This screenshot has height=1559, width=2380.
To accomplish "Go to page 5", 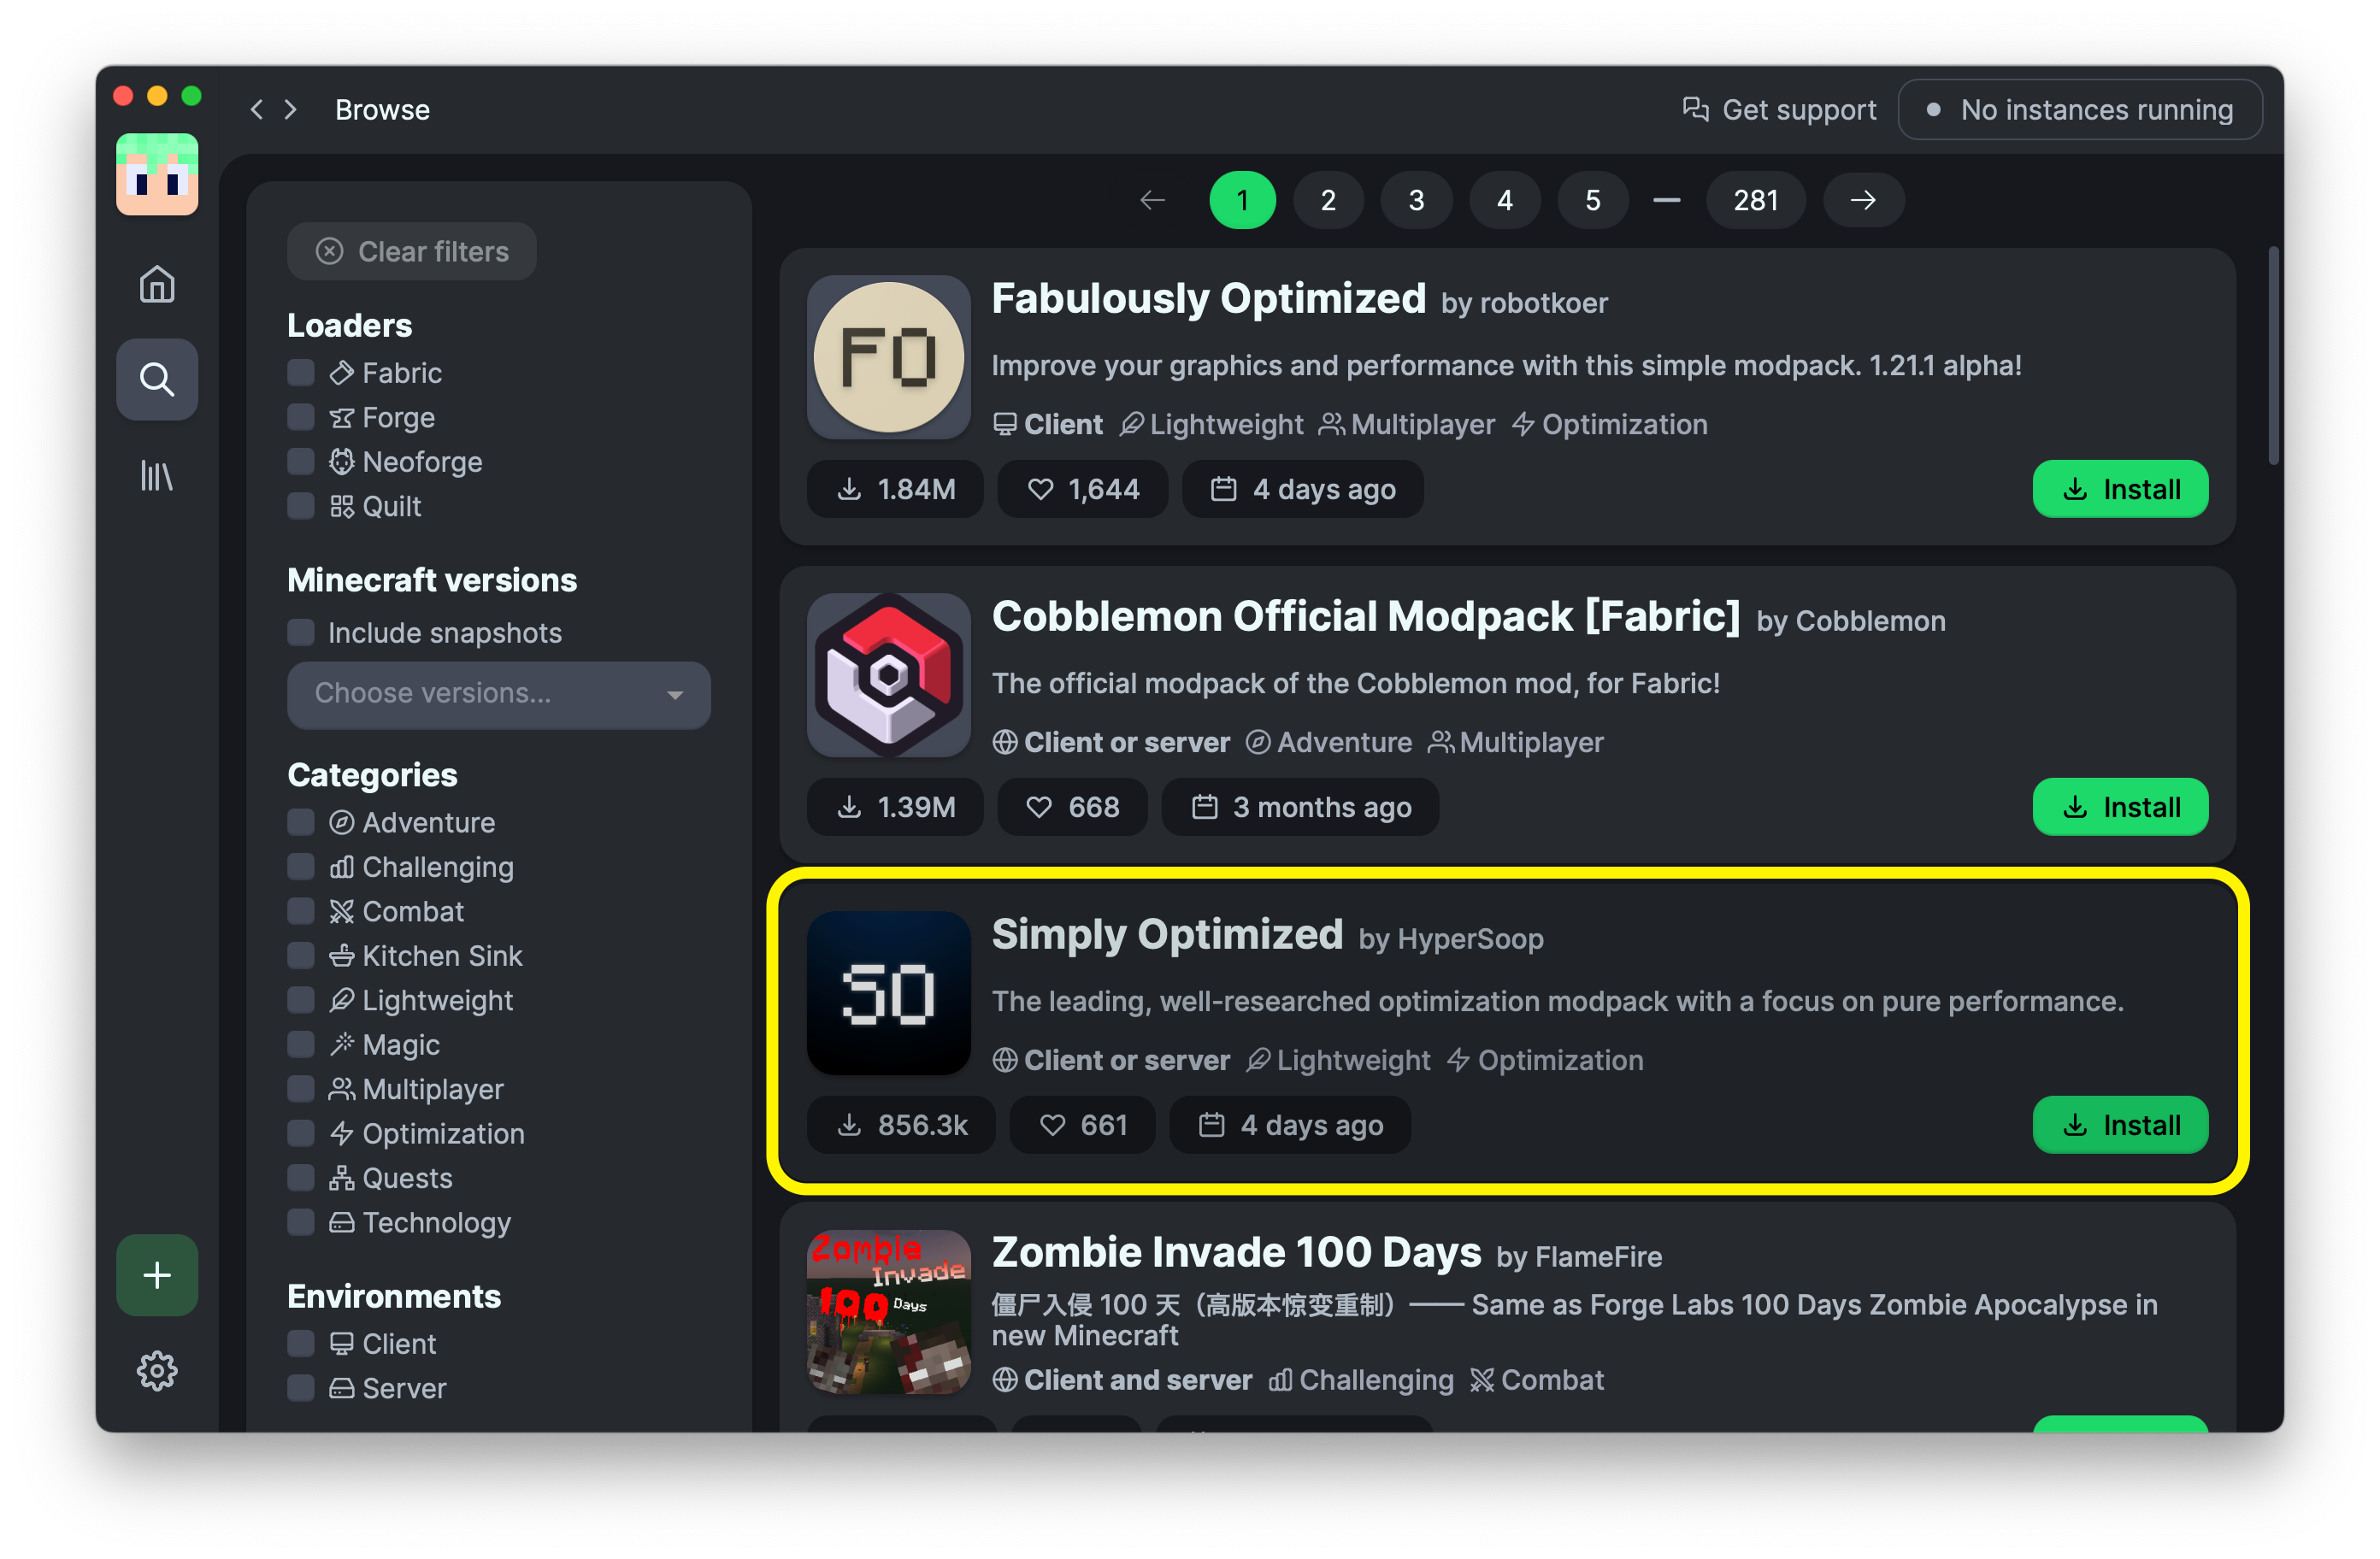I will click(x=1592, y=200).
